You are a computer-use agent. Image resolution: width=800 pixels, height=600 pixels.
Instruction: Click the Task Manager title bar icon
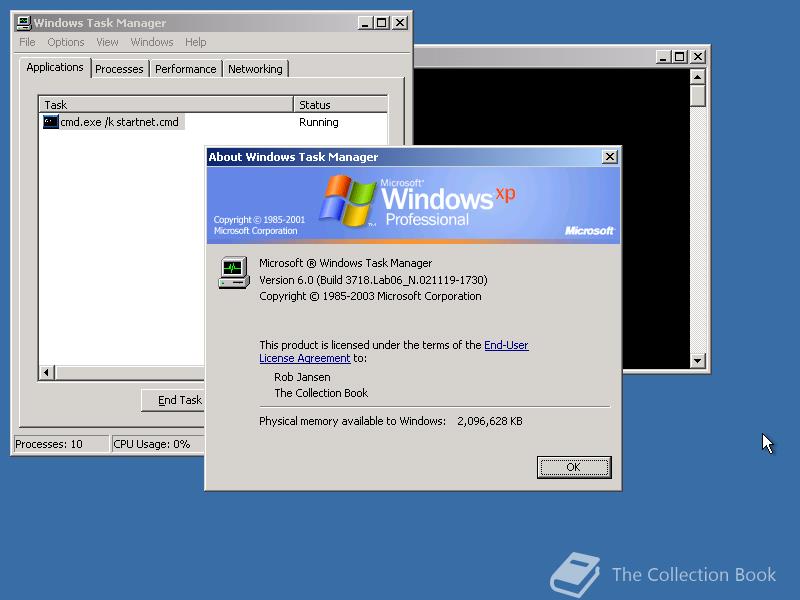[x=23, y=23]
